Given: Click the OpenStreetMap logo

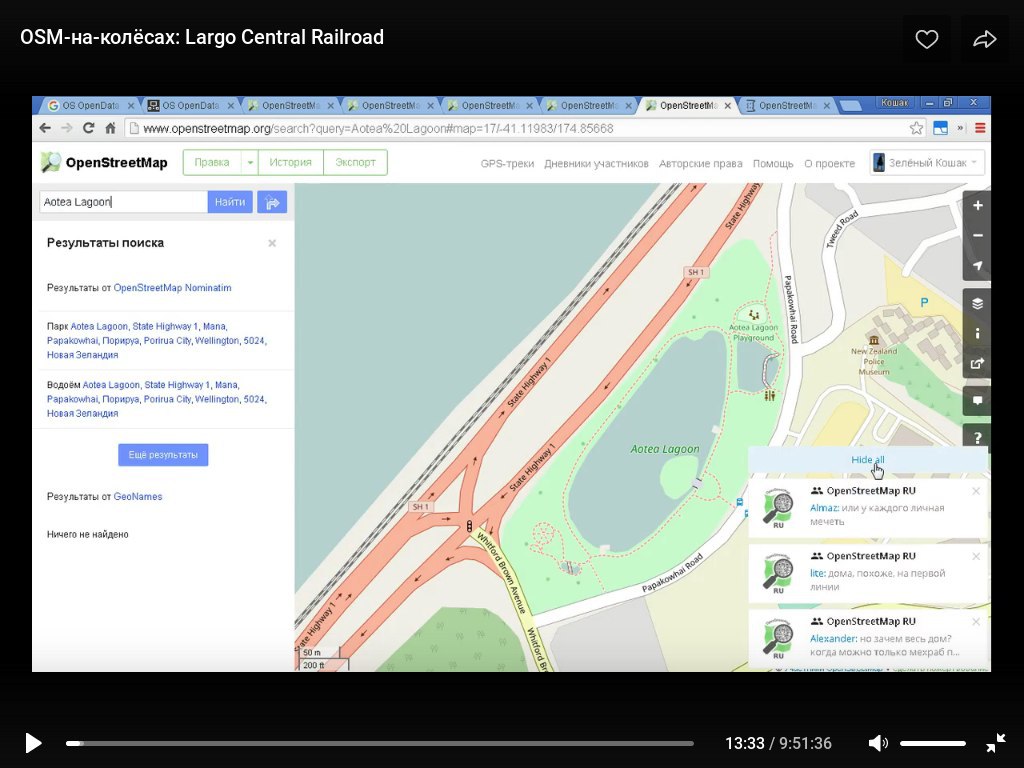Looking at the screenshot, I should pos(104,163).
